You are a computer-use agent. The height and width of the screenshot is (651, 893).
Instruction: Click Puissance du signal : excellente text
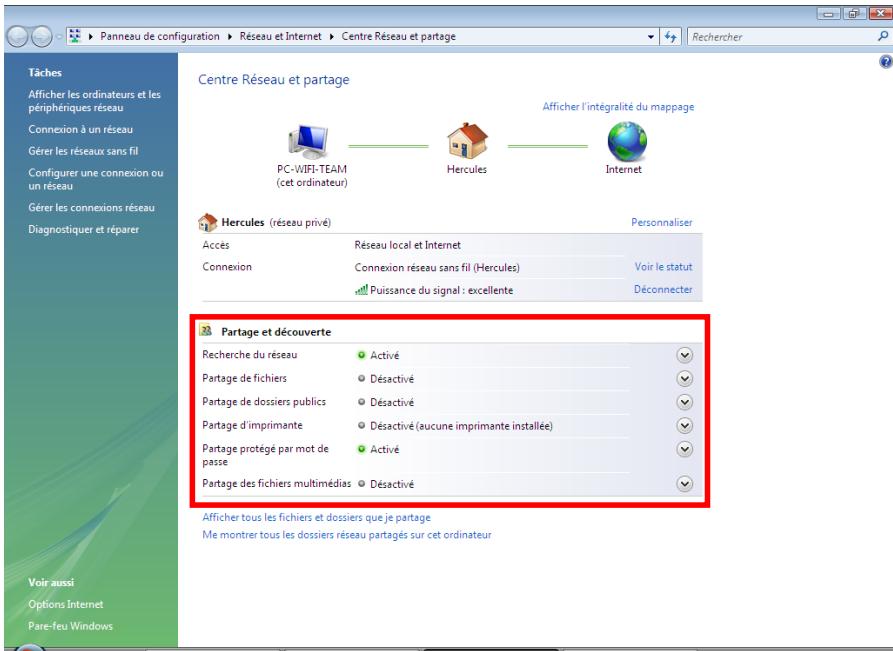click(441, 290)
